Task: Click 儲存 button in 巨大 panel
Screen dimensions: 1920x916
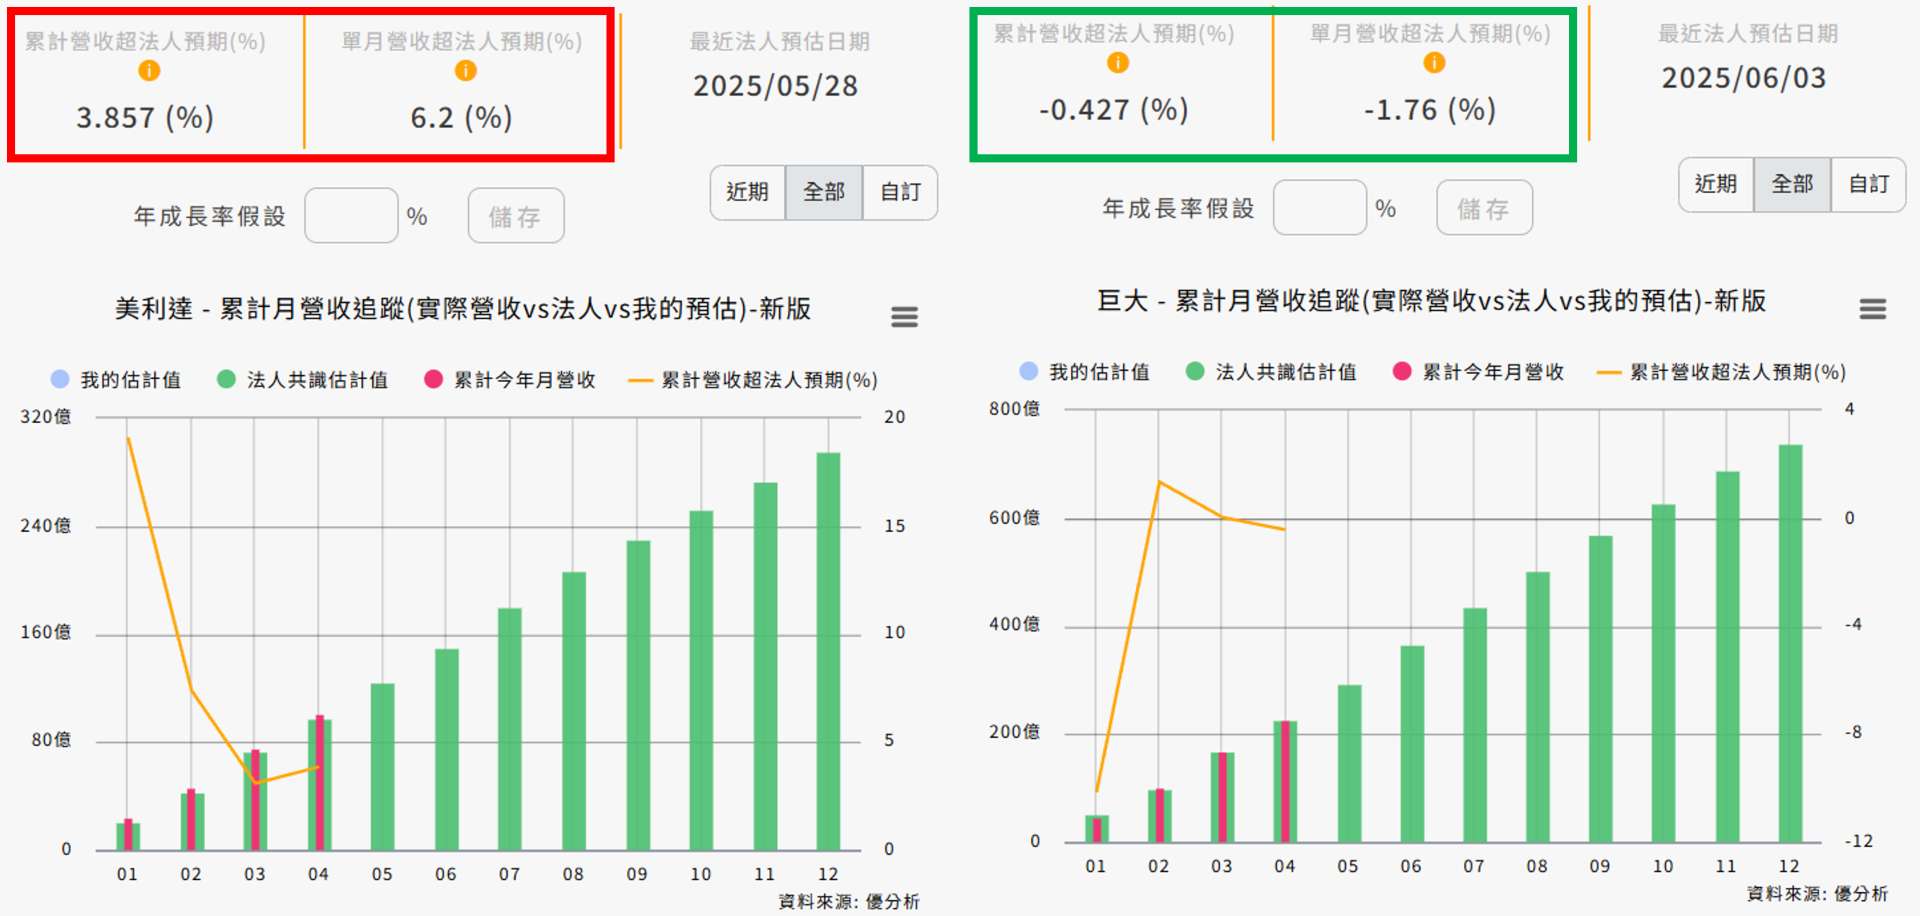Action: click(x=1484, y=208)
